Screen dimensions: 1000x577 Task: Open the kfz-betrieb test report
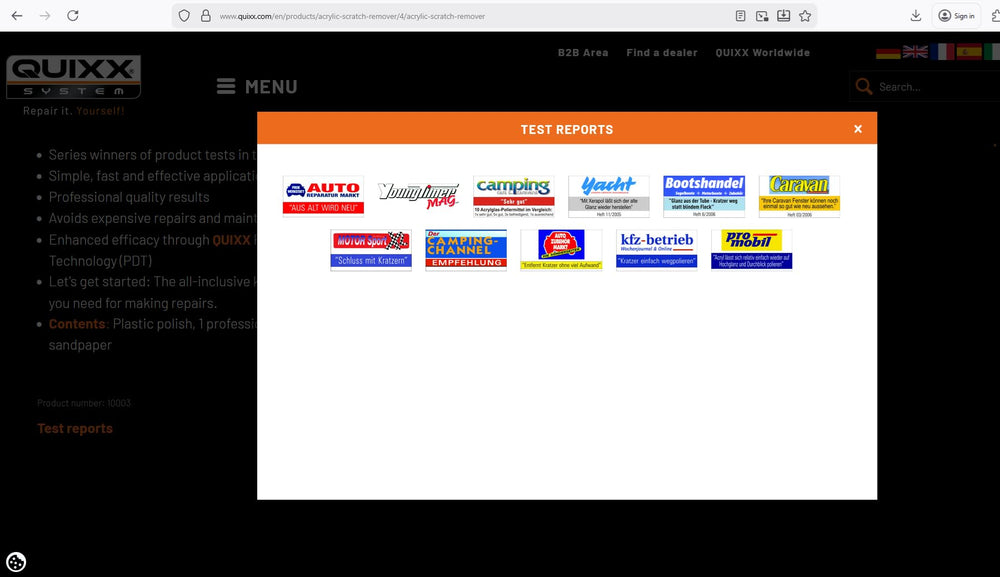click(656, 250)
